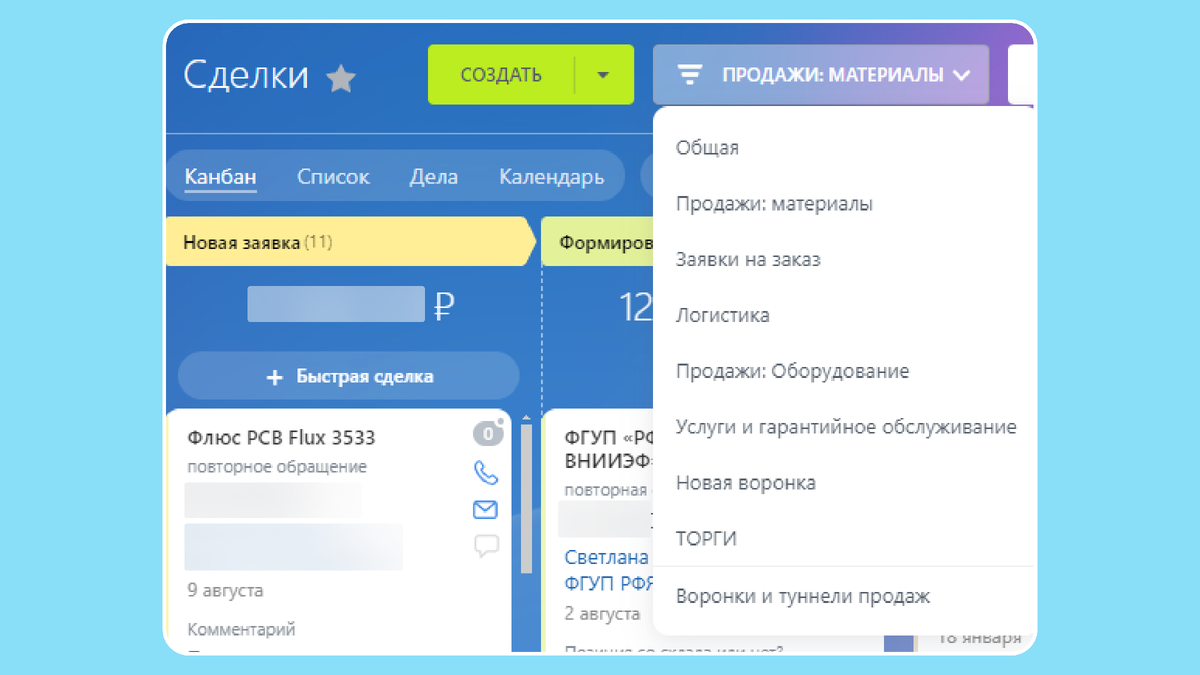Click the 2 августа date on ФГУП card
This screenshot has height=675, width=1200.
click(602, 613)
